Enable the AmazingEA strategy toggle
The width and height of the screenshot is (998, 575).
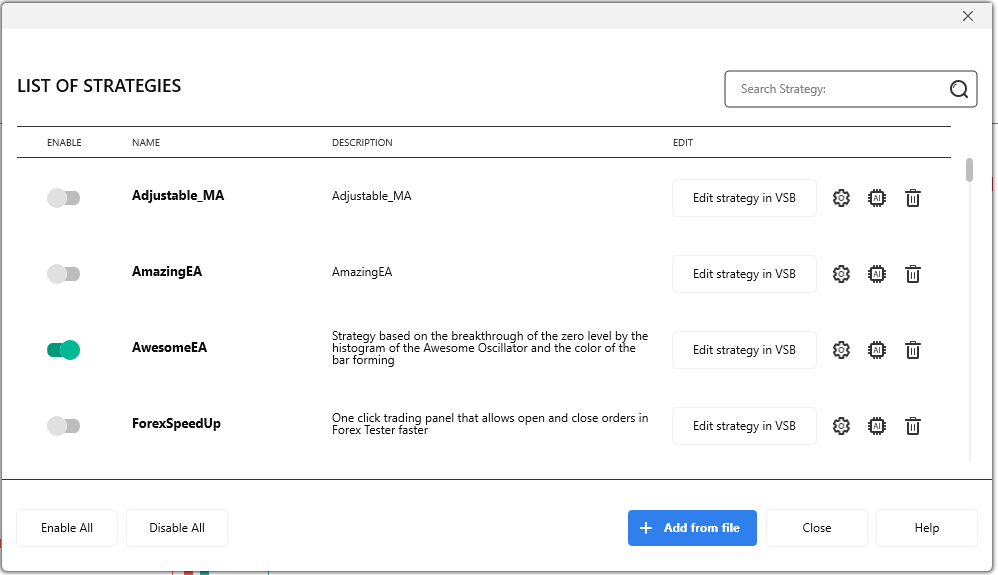(x=63, y=274)
